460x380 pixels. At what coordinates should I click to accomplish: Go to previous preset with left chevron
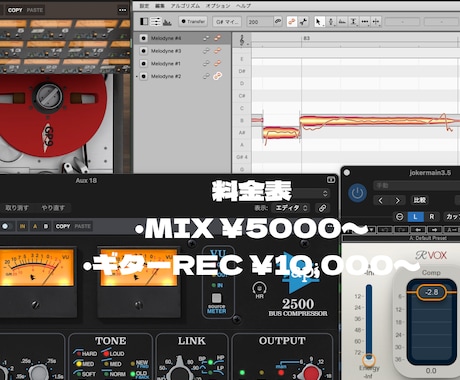[381, 200]
